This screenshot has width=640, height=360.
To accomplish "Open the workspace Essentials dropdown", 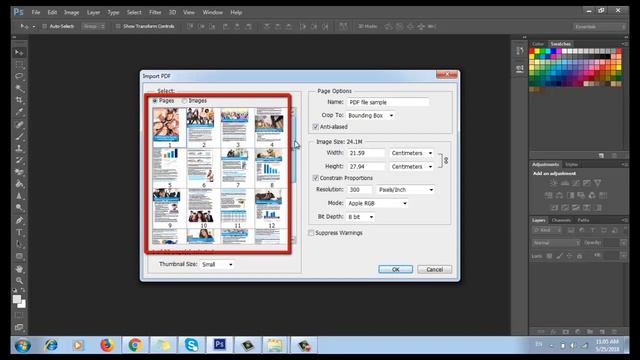I will click(x=599, y=27).
